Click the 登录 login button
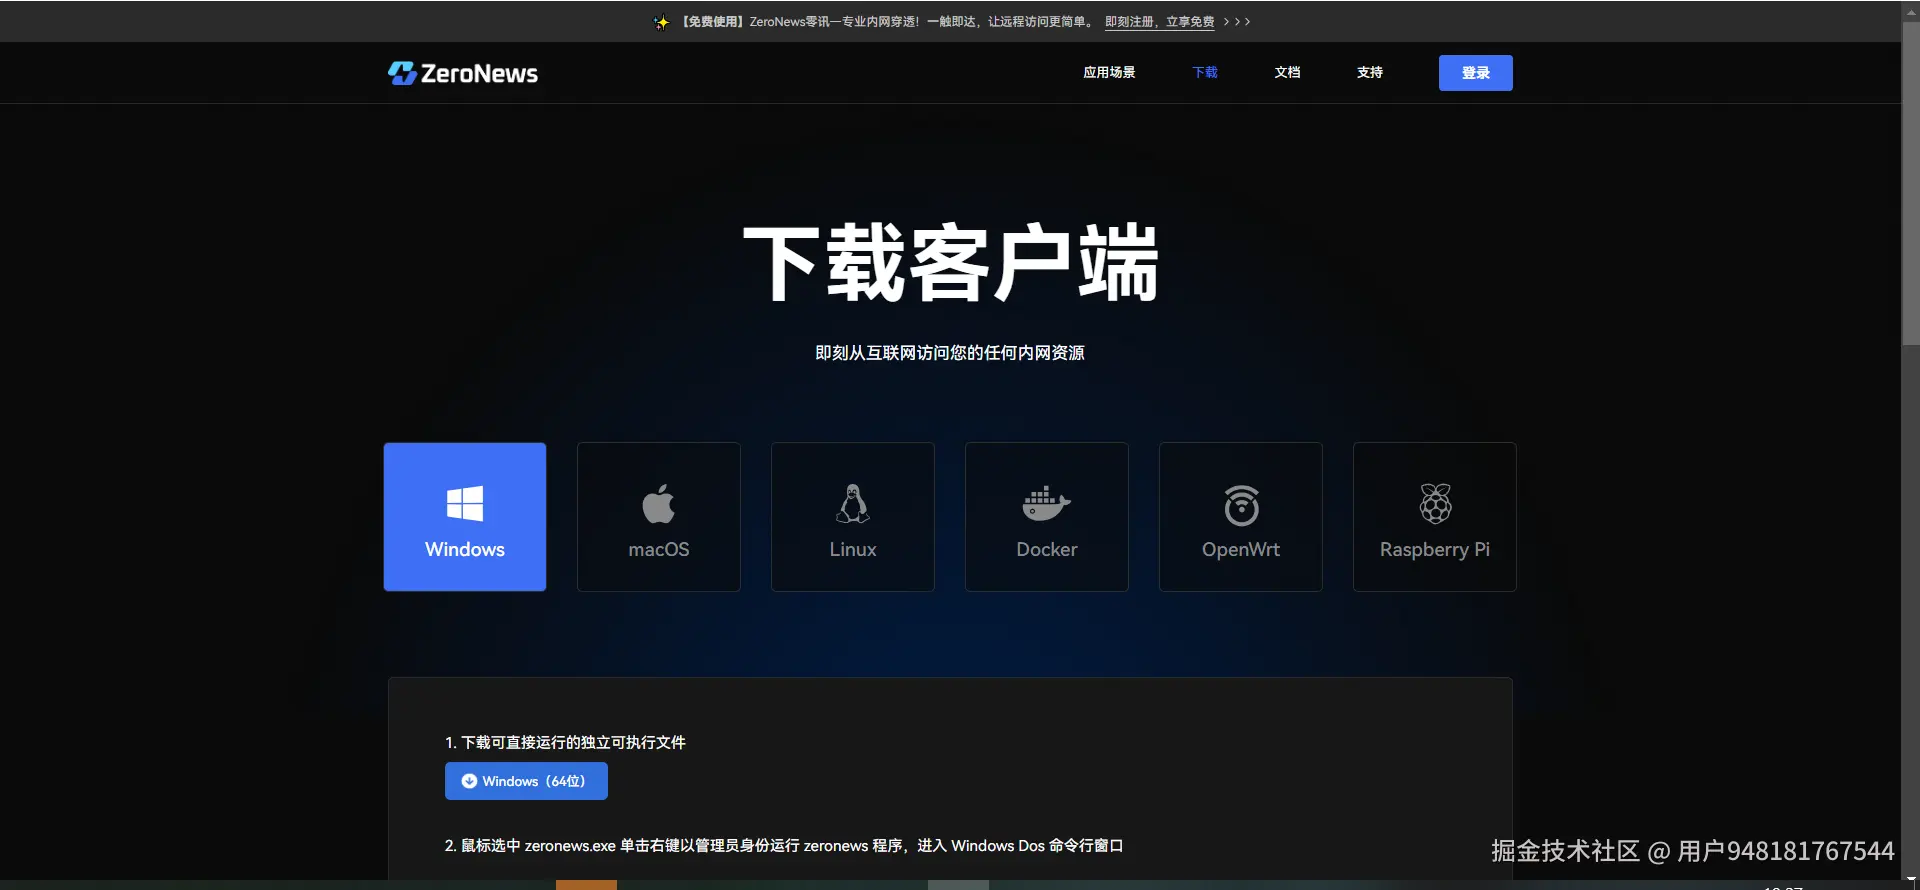Viewport: 1920px width, 890px height. (x=1476, y=73)
